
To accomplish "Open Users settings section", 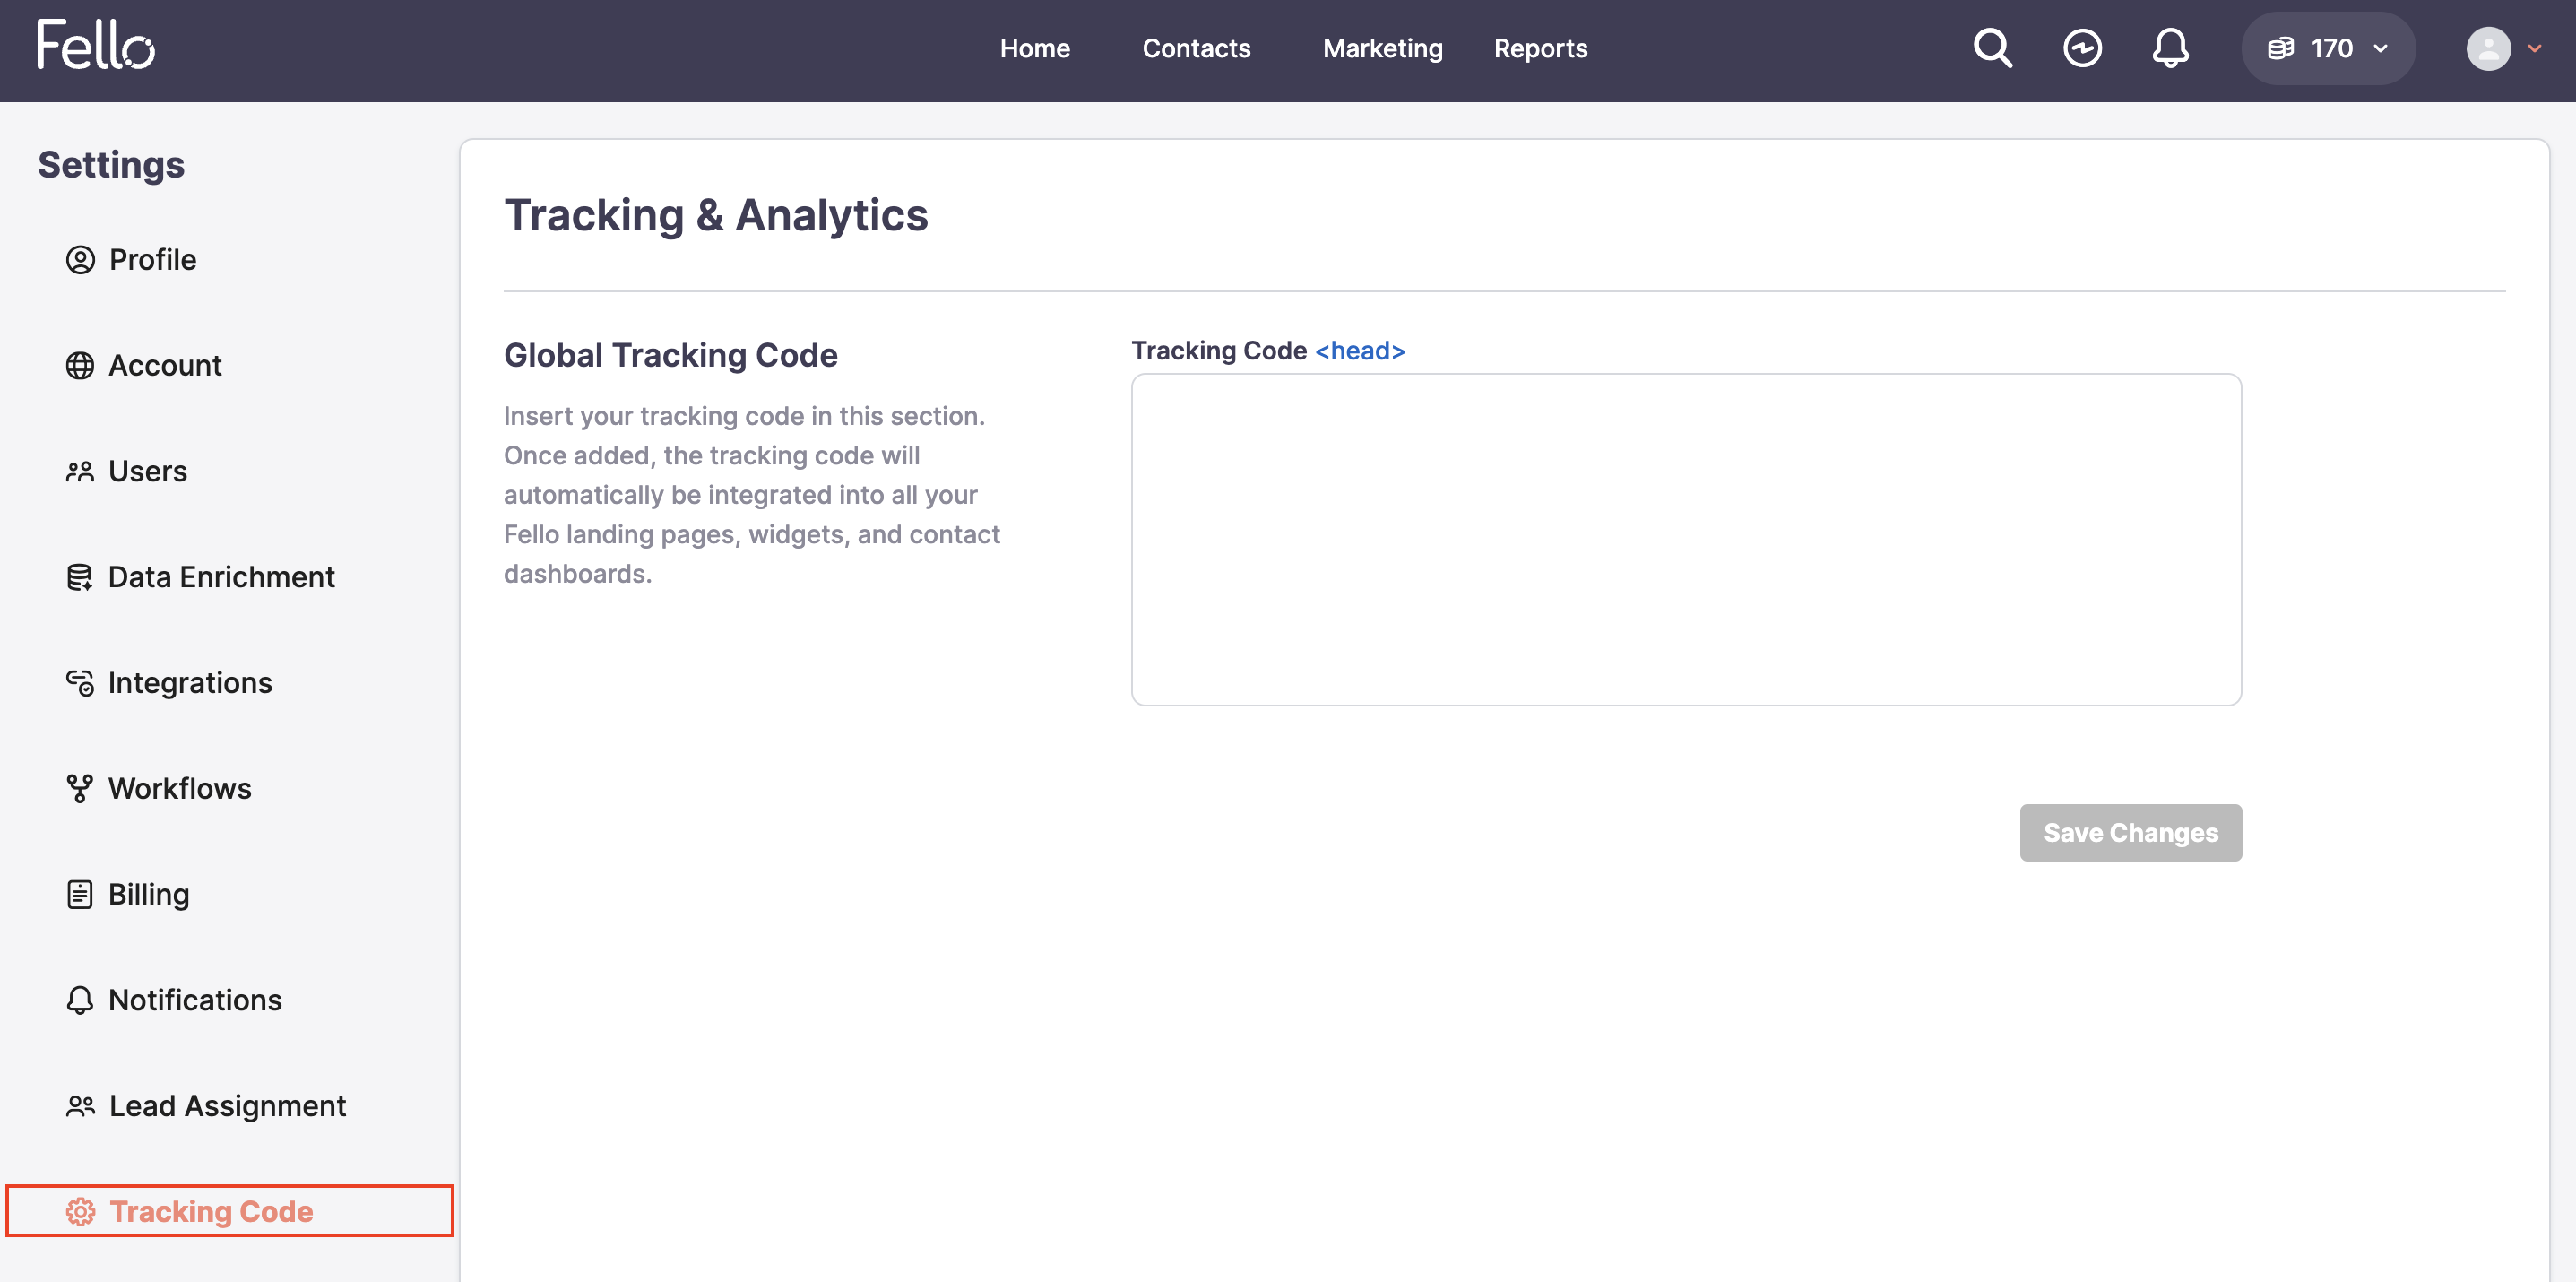I will [x=147, y=472].
